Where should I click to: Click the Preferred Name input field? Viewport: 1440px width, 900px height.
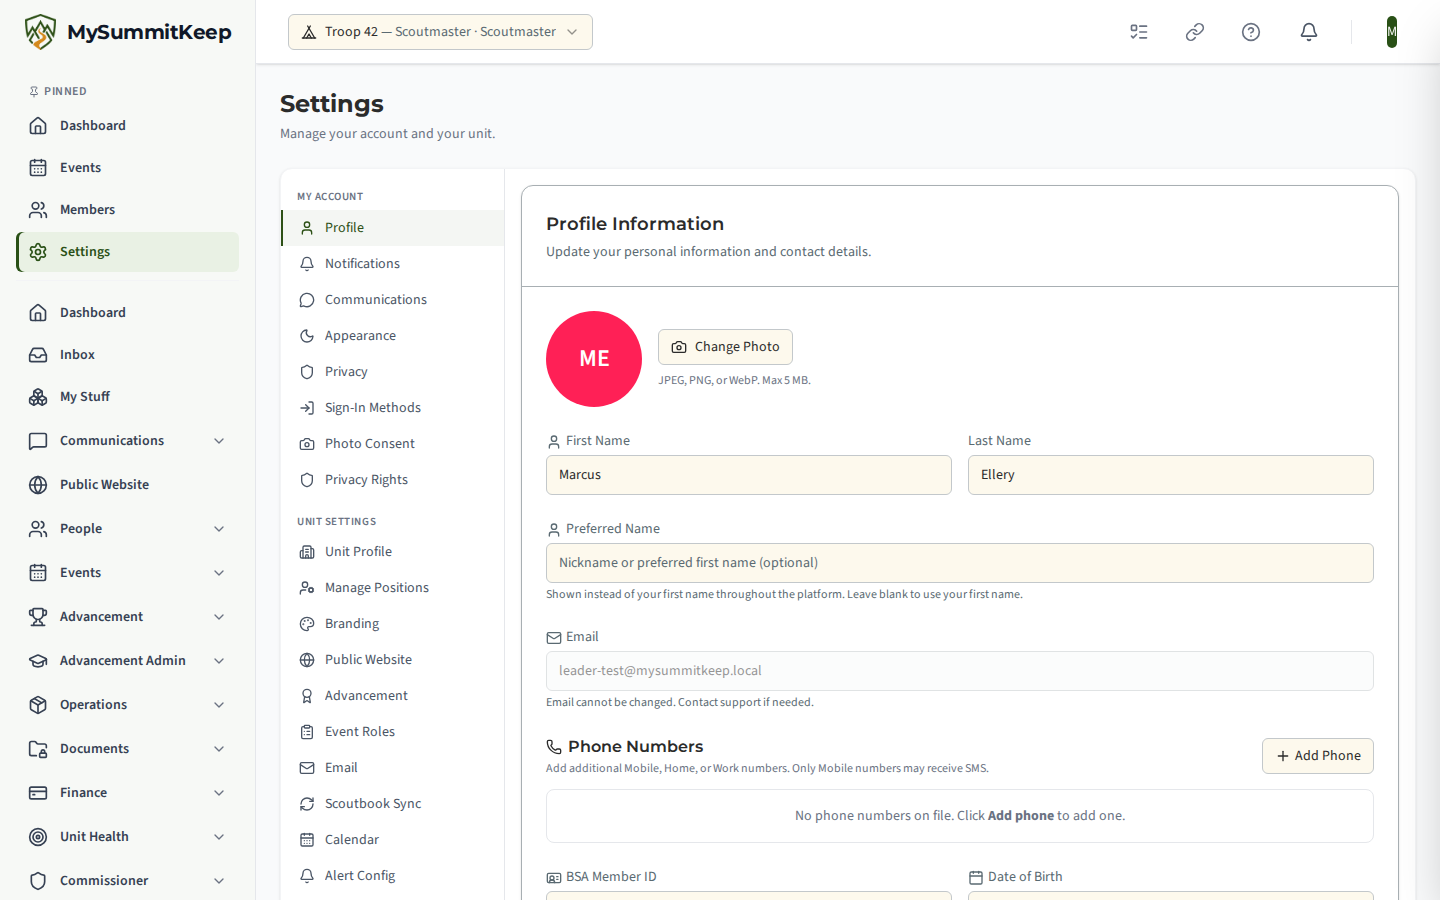point(960,563)
